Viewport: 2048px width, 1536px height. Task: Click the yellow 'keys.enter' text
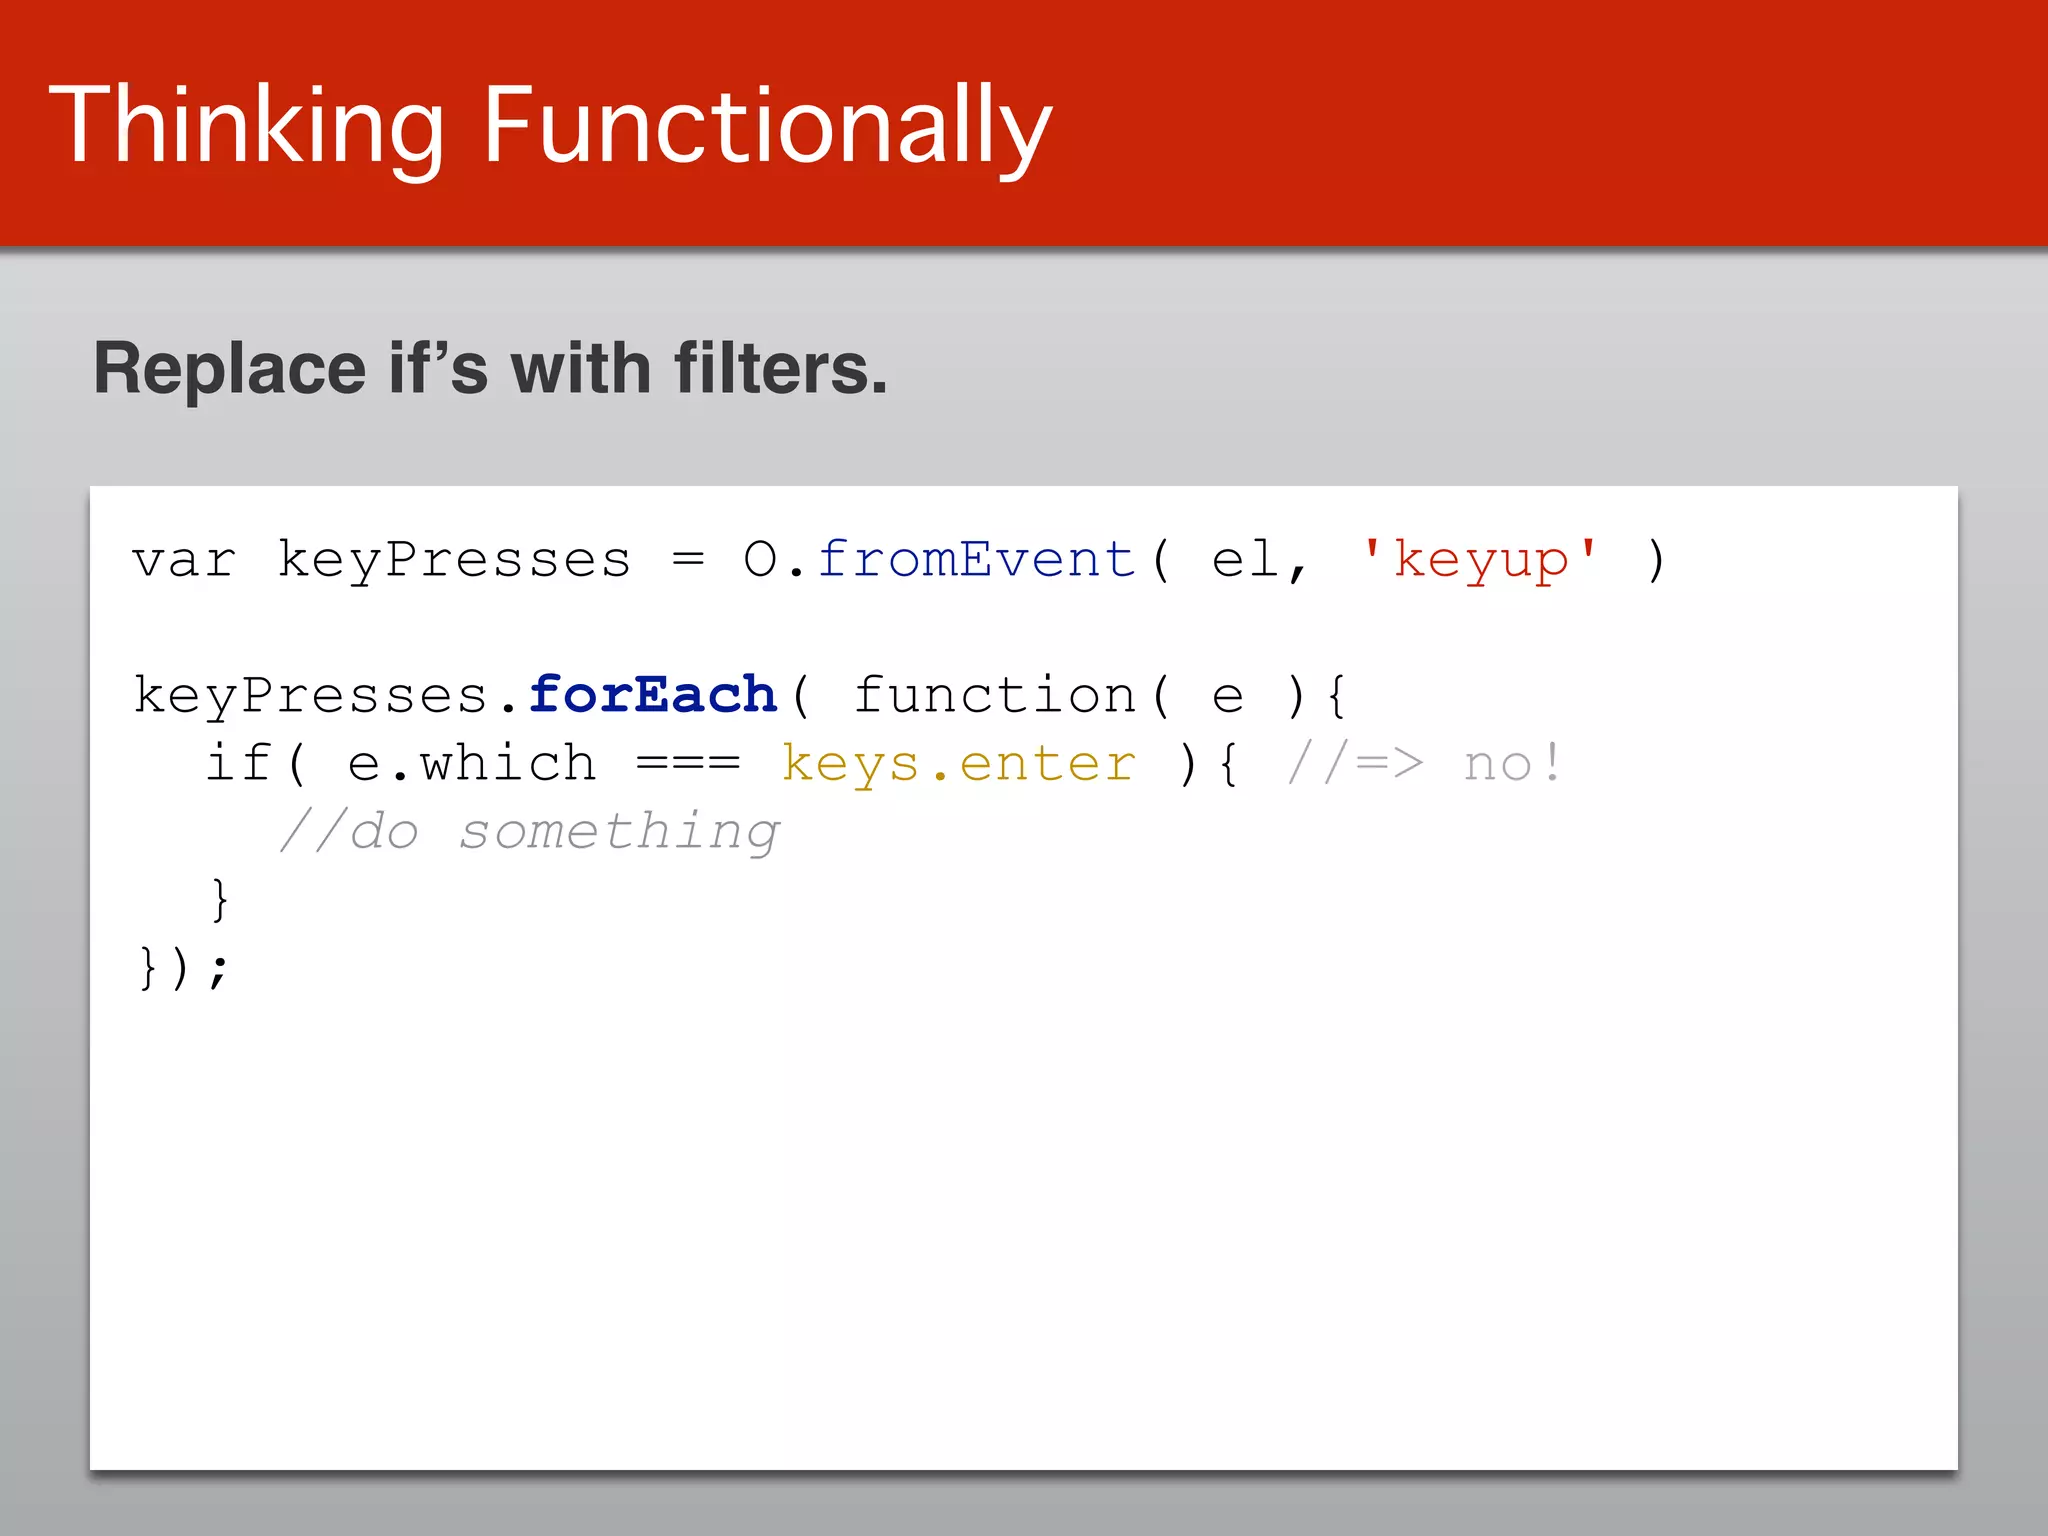(x=958, y=764)
